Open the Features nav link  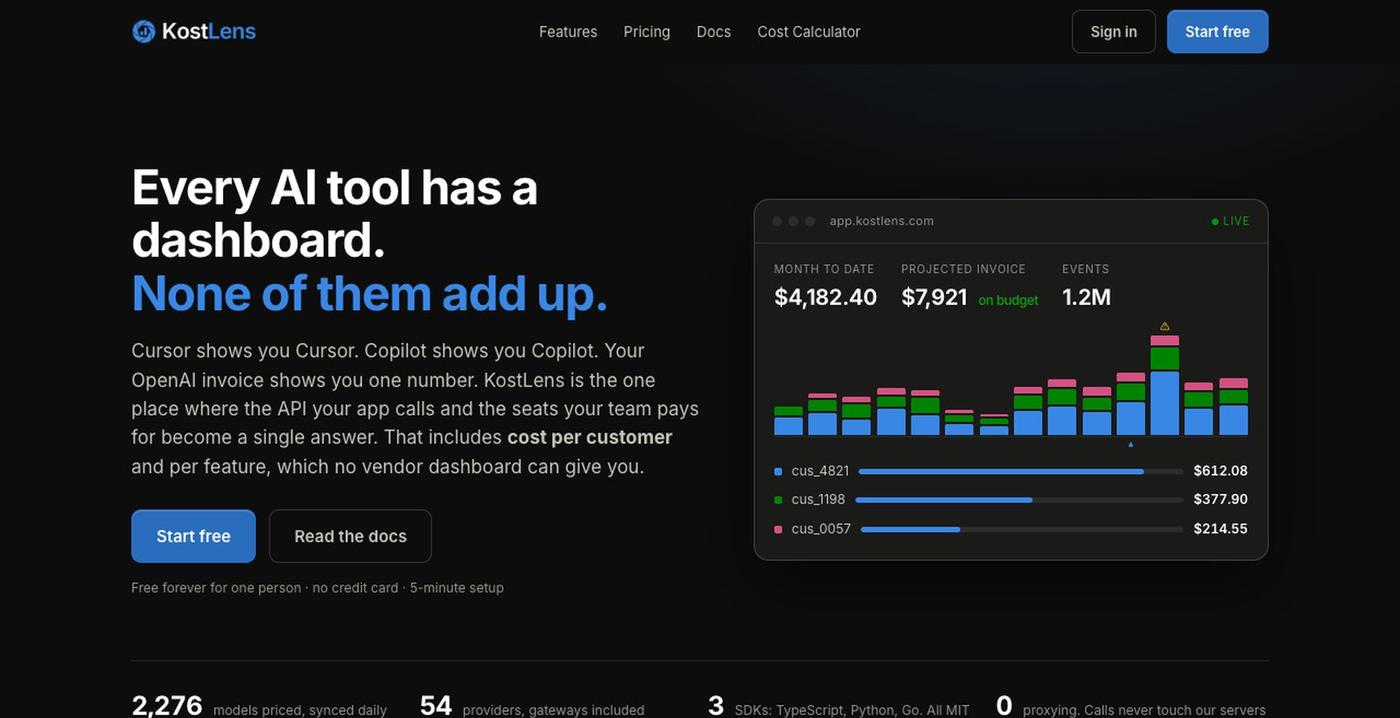pos(568,32)
